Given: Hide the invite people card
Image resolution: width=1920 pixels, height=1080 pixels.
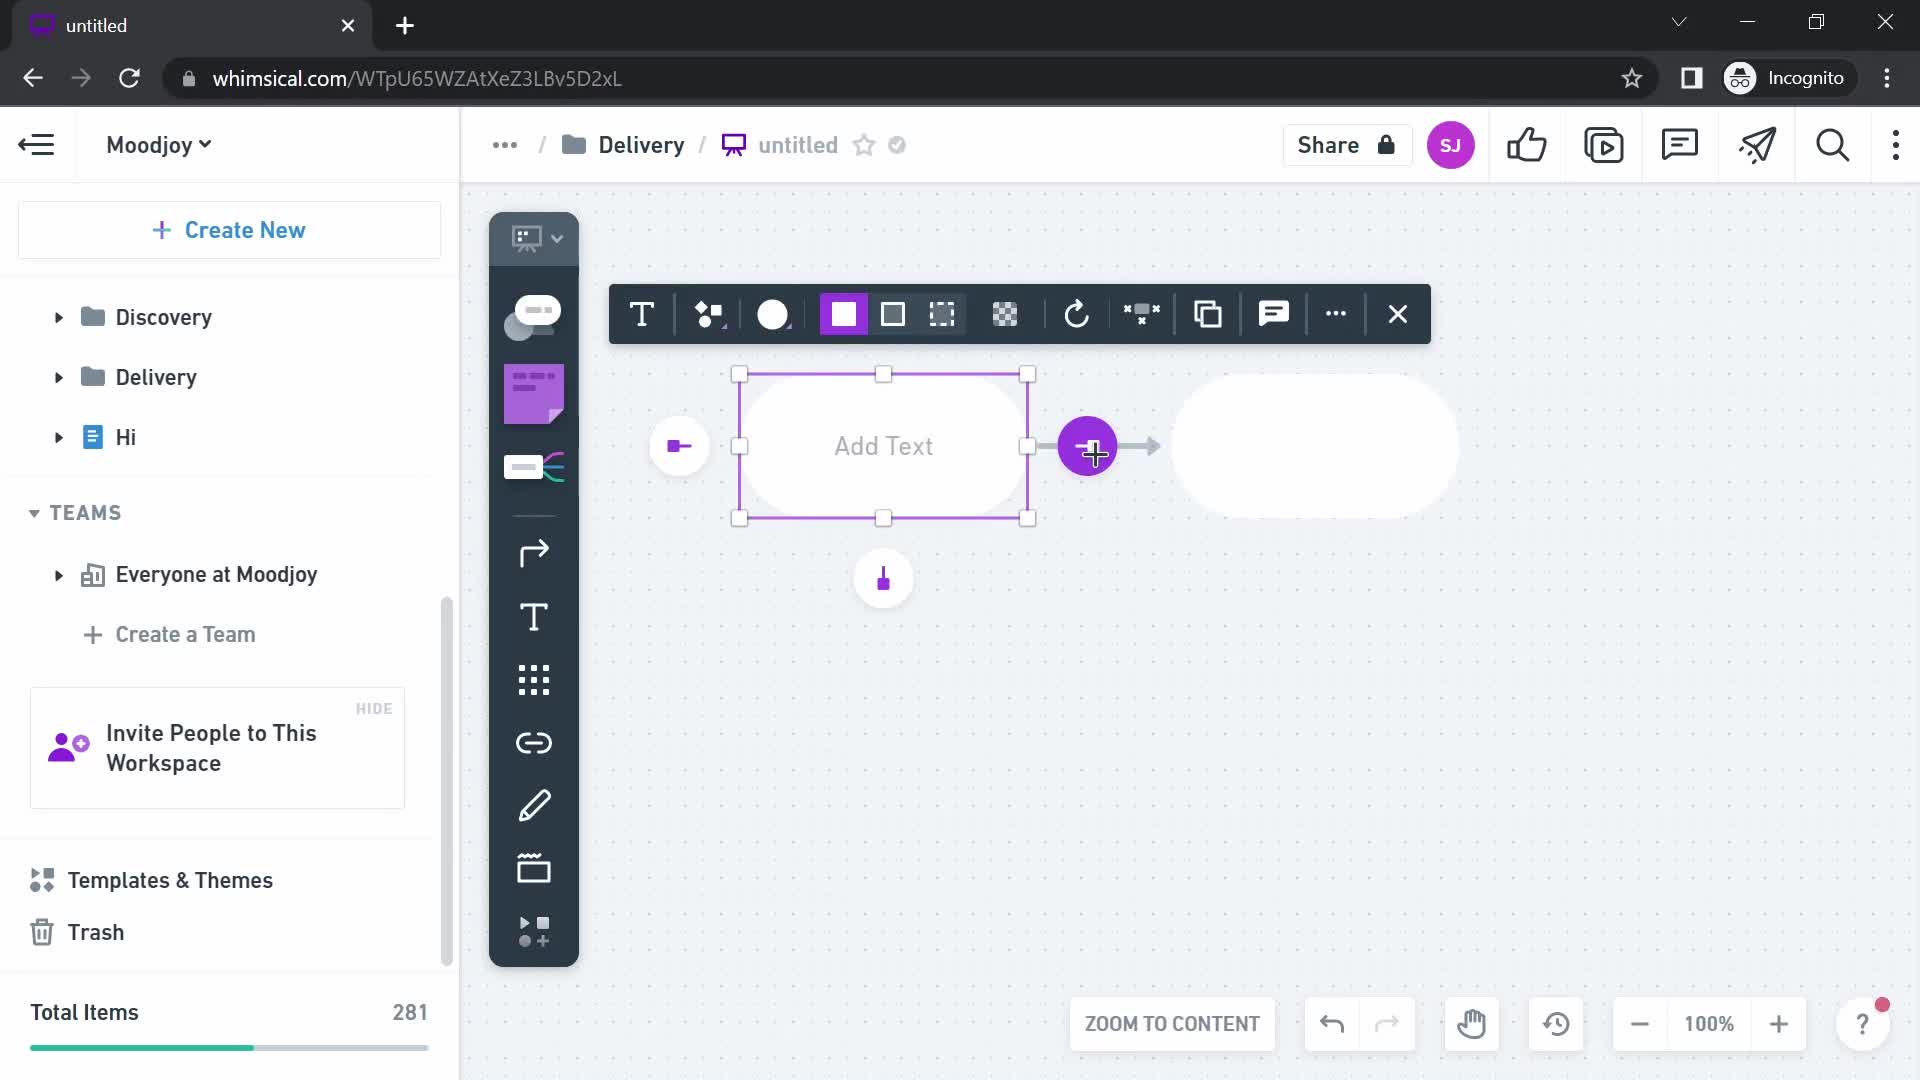Looking at the screenshot, I should pyautogui.click(x=373, y=709).
